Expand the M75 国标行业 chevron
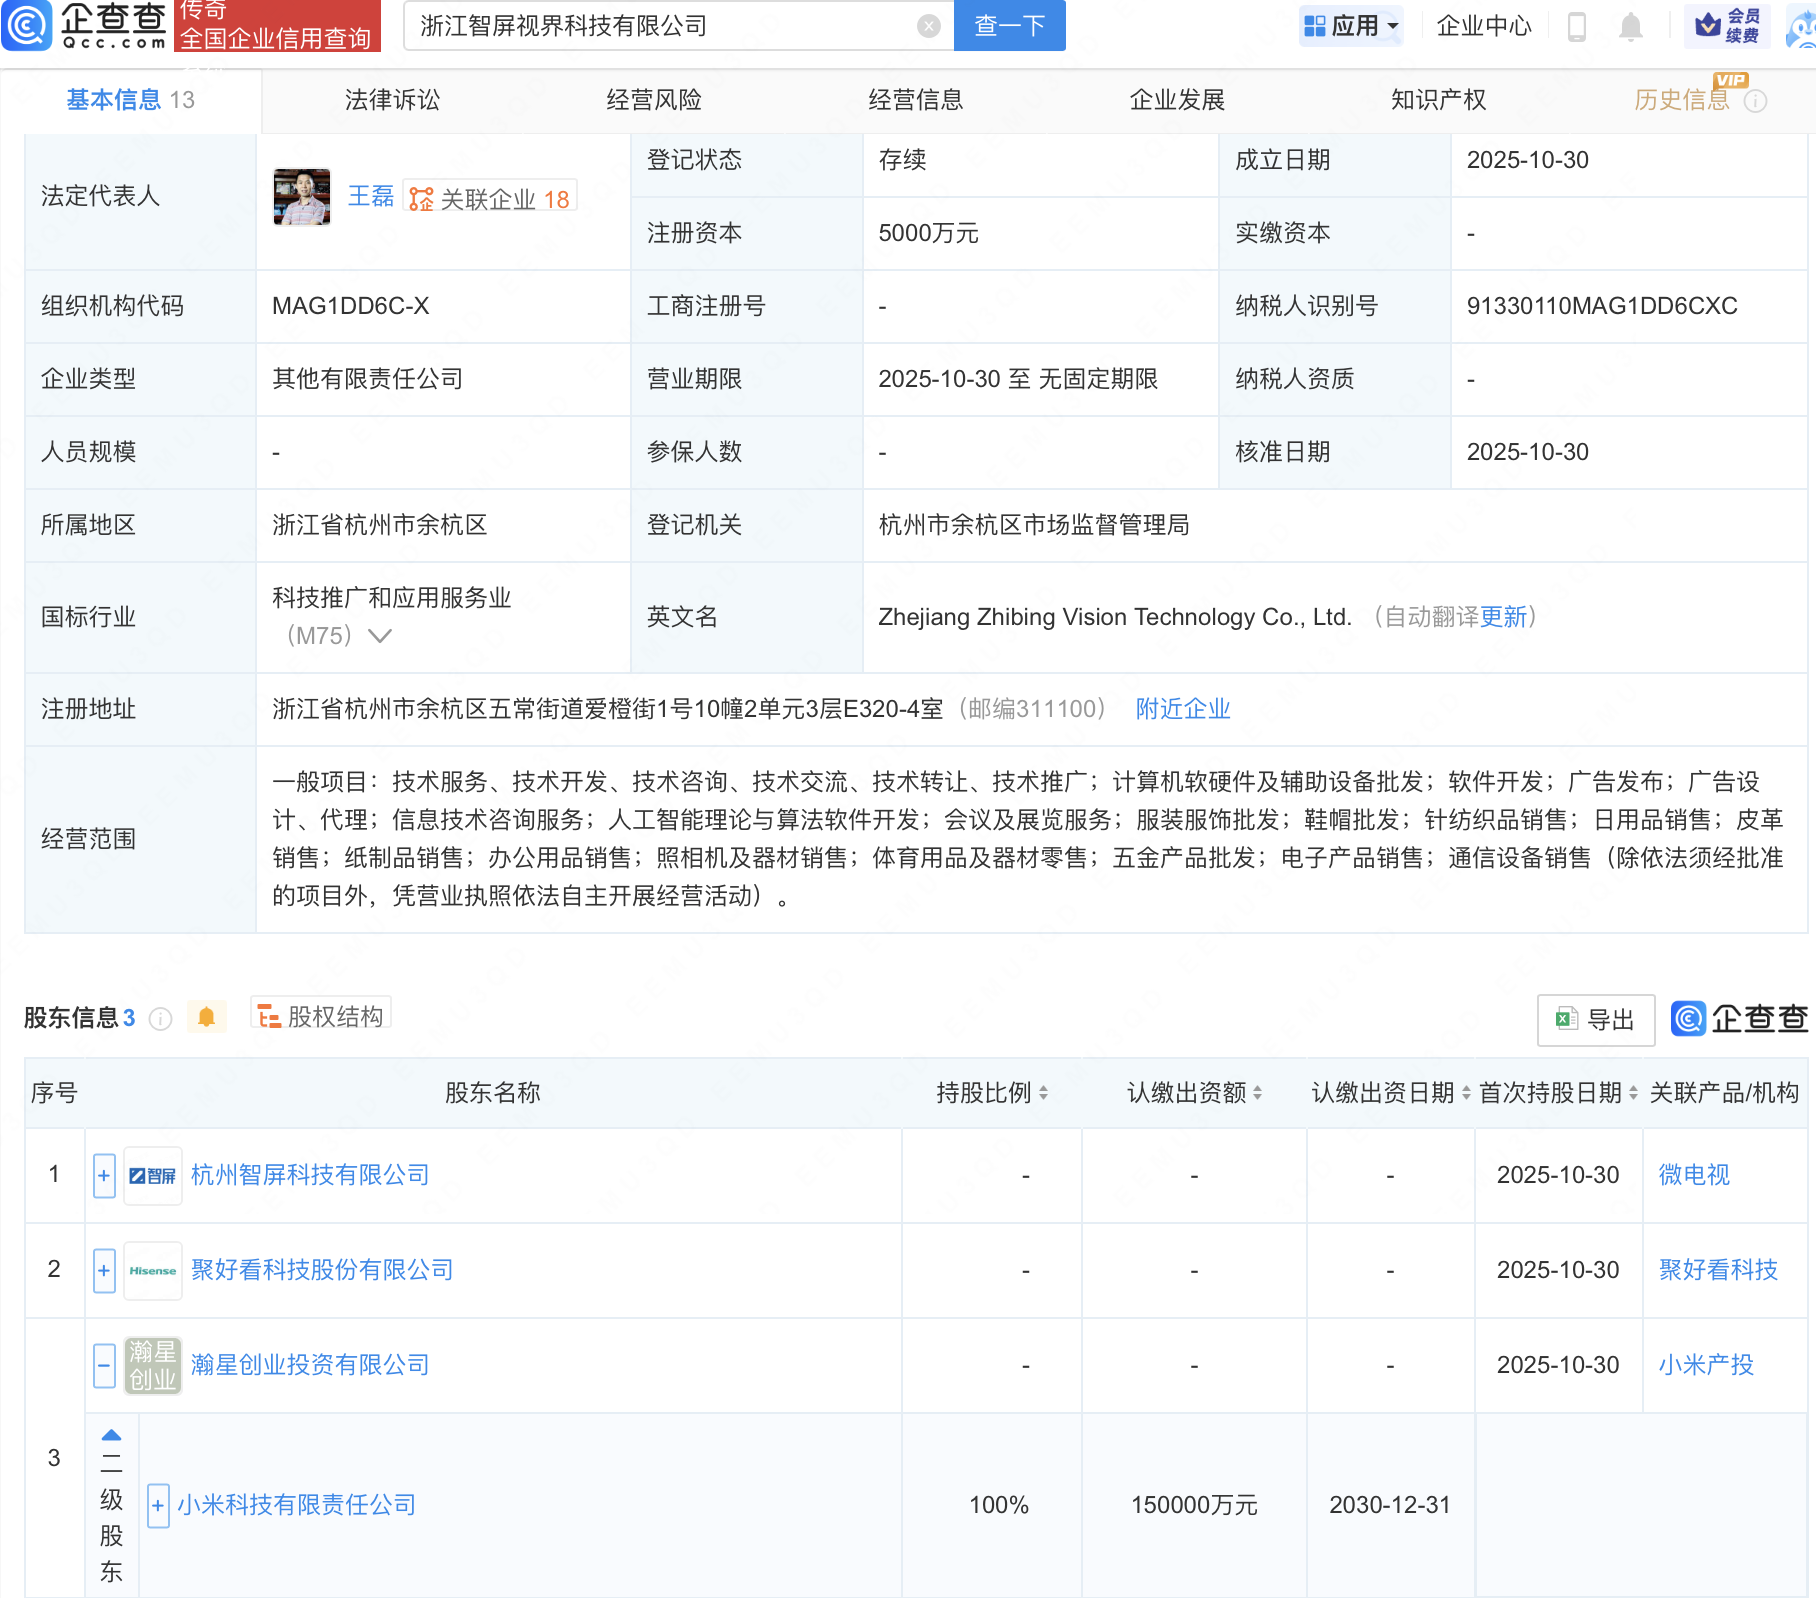Screen dimensions: 1816x1598 380,635
